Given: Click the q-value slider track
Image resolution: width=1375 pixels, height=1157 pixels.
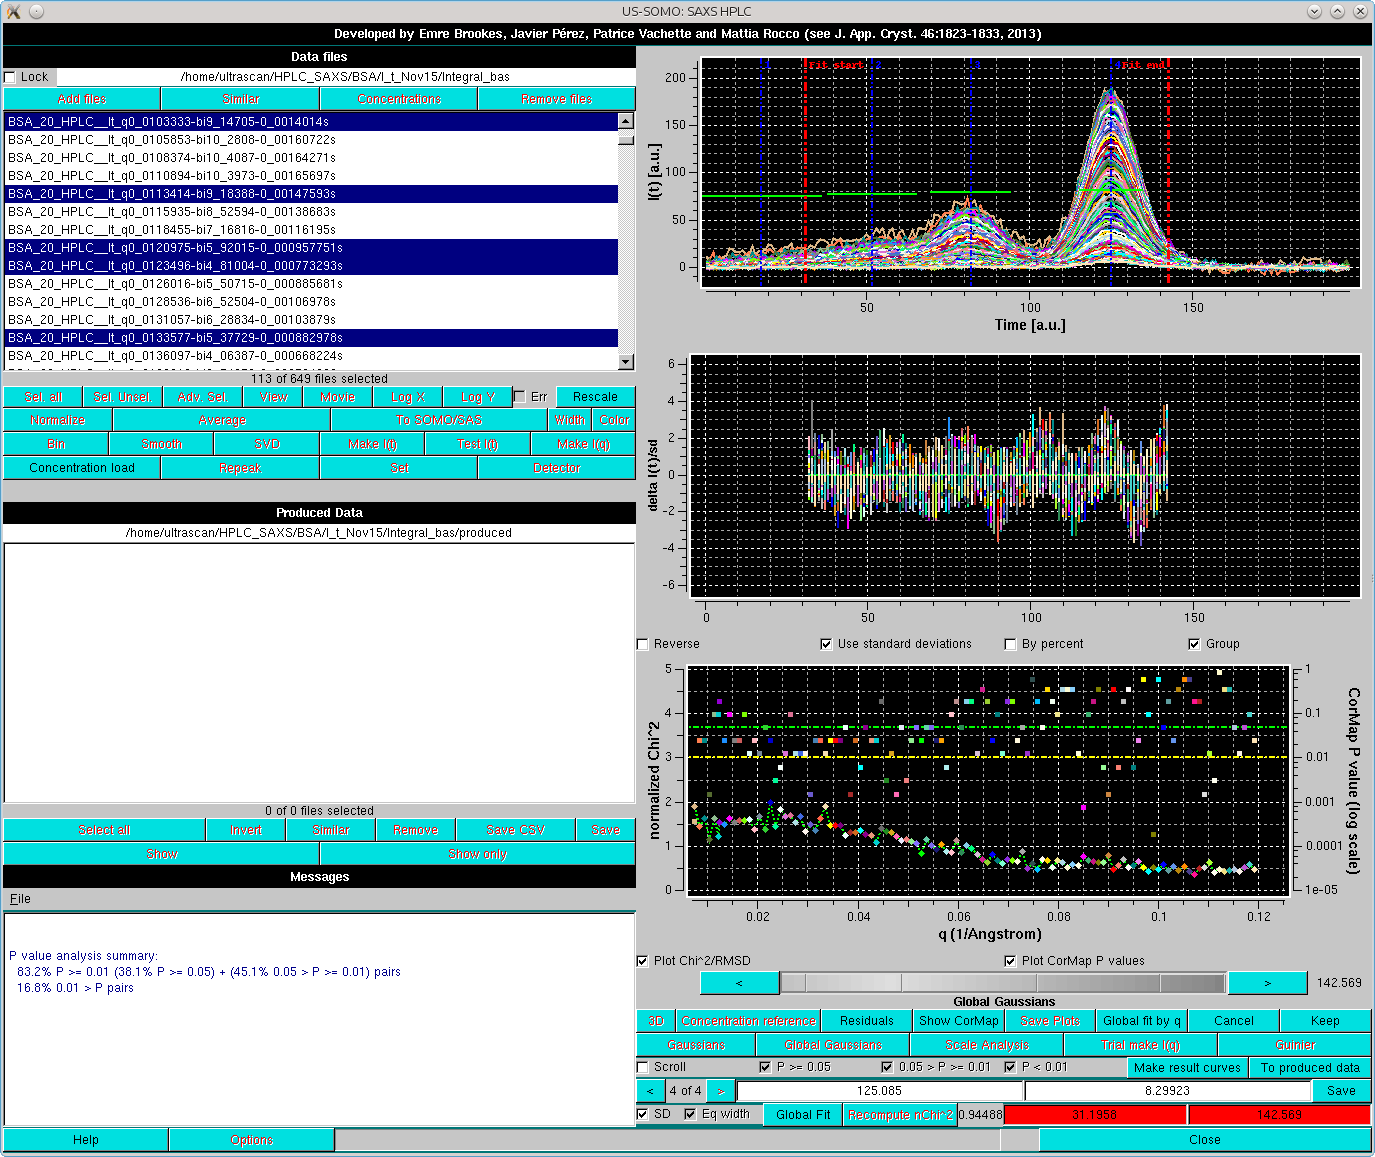Looking at the screenshot, I should click(1002, 983).
